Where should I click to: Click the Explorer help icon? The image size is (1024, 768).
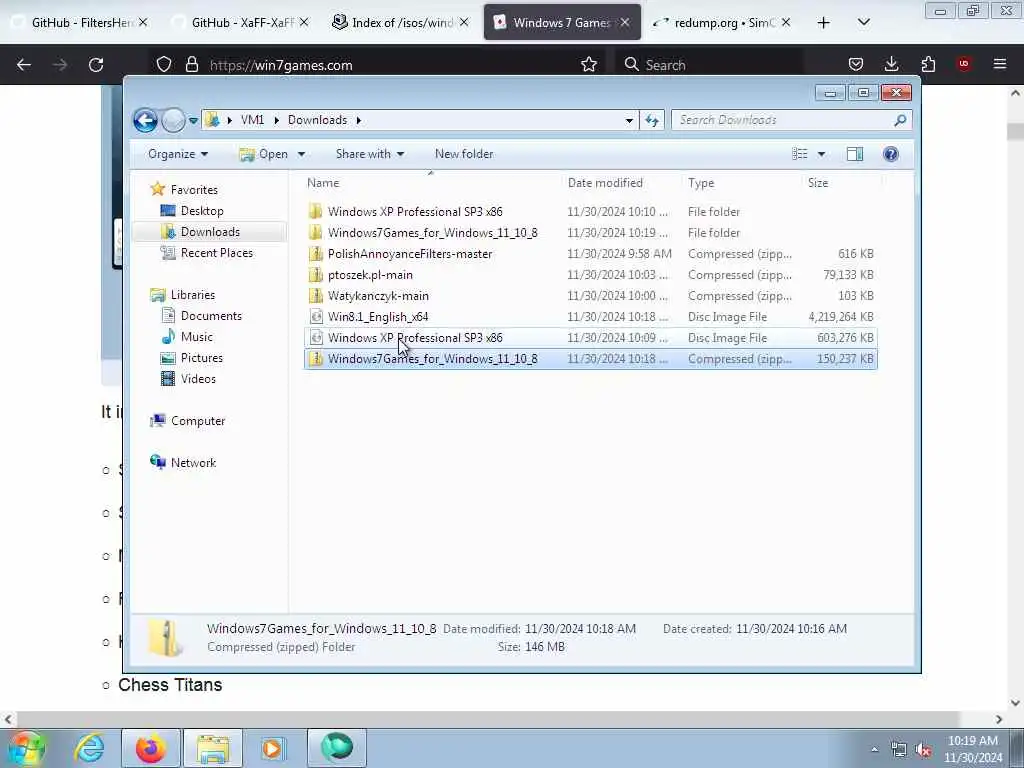coord(891,154)
